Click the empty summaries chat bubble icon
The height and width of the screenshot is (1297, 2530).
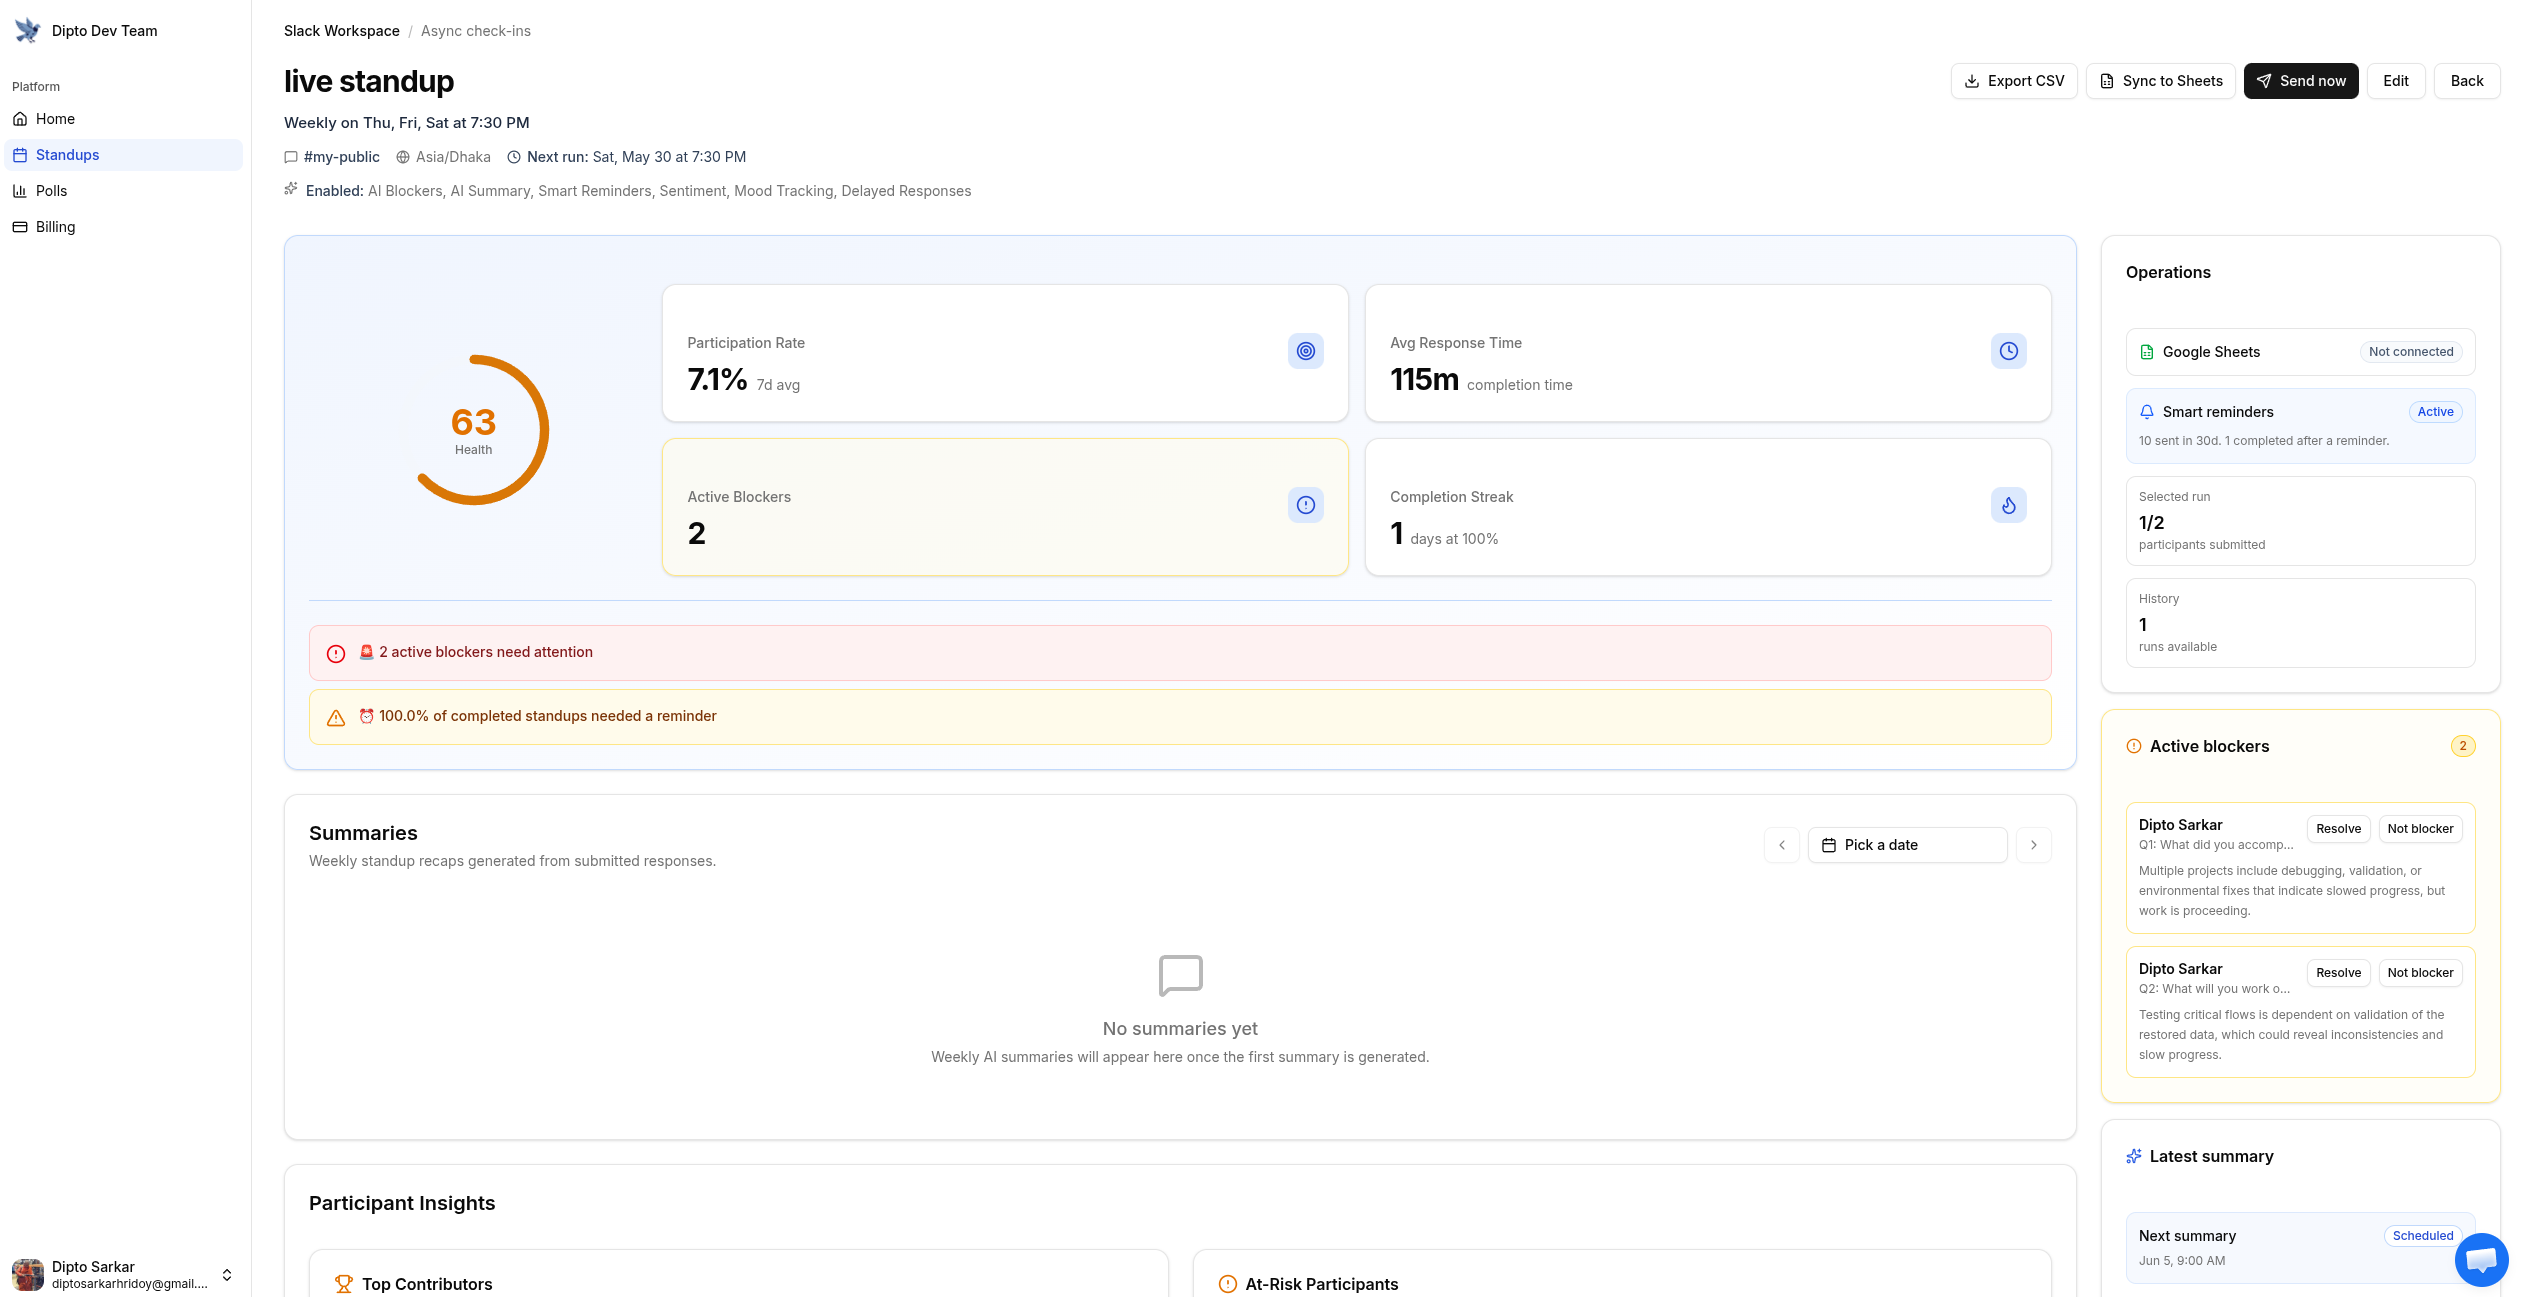(x=1181, y=975)
